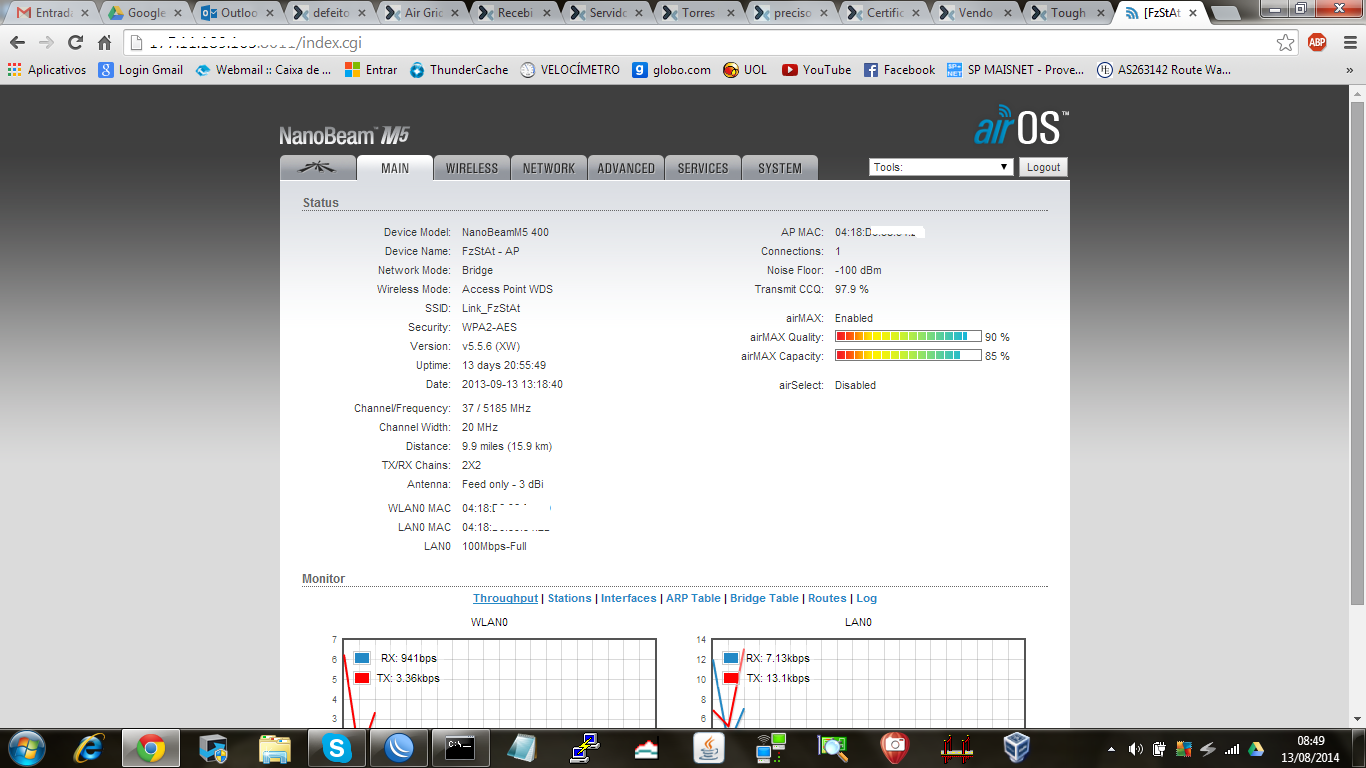This screenshot has height=768, width=1366.
Task: Switch to the Google Drive browser tab
Action: coord(144,13)
